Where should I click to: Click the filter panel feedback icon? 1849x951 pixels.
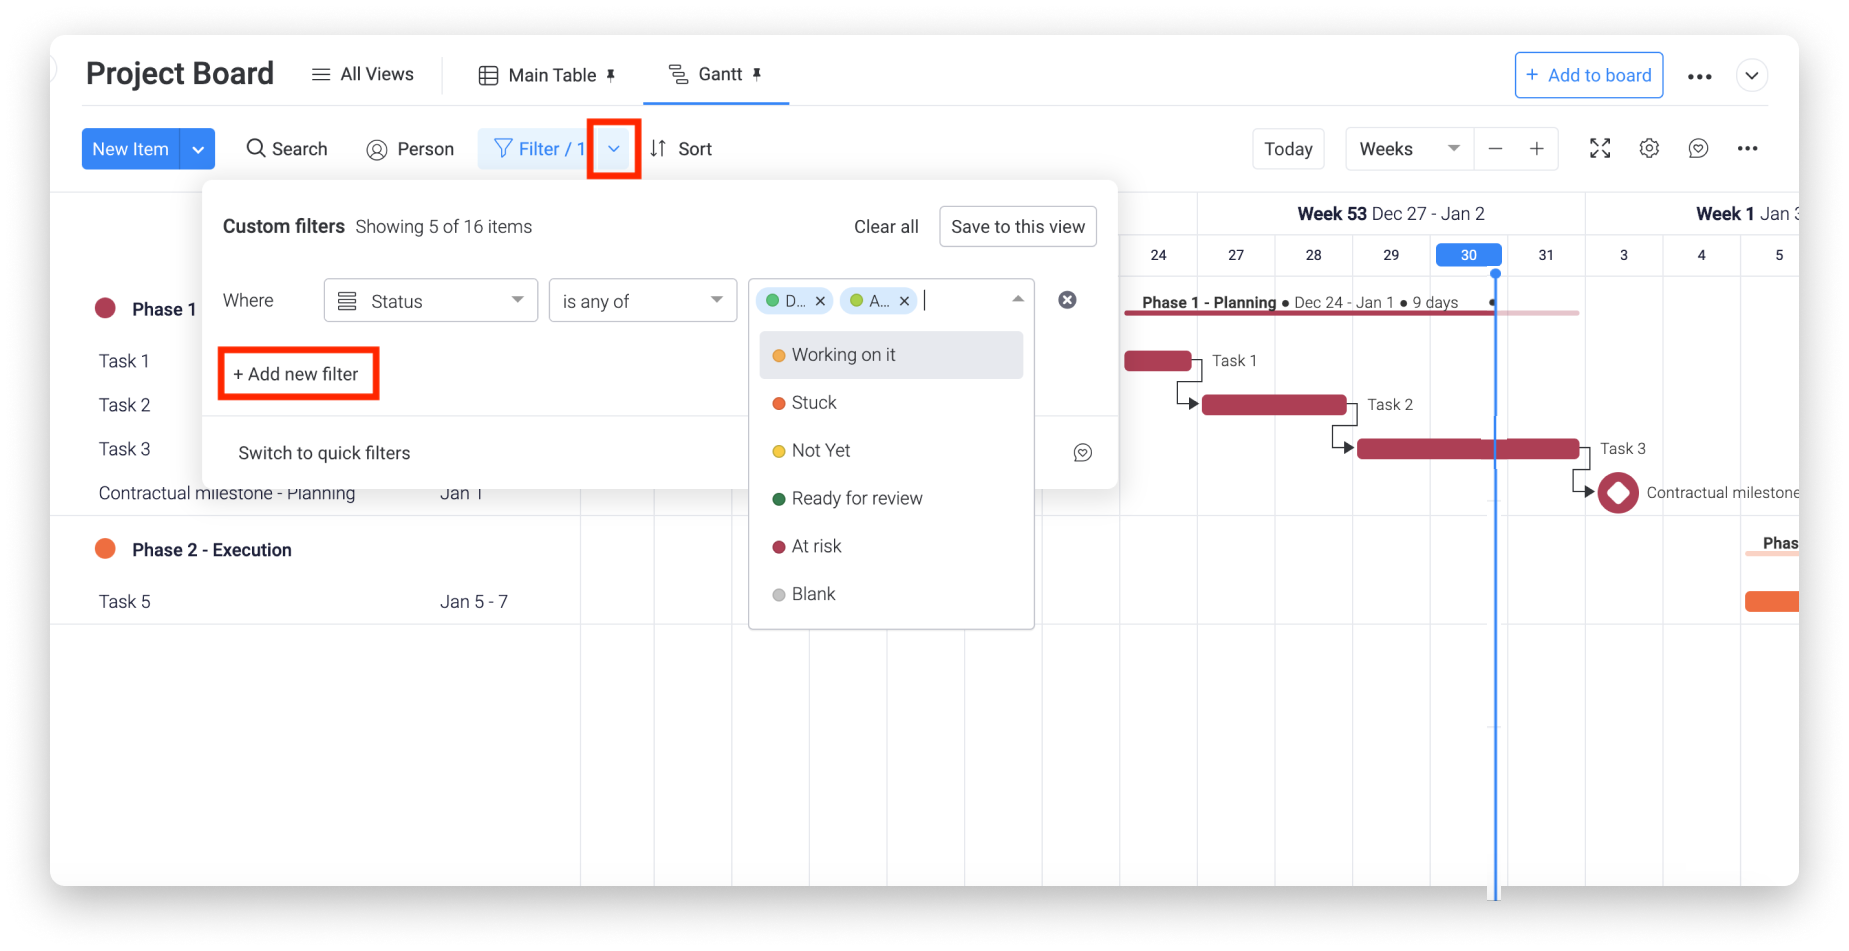tap(1082, 453)
